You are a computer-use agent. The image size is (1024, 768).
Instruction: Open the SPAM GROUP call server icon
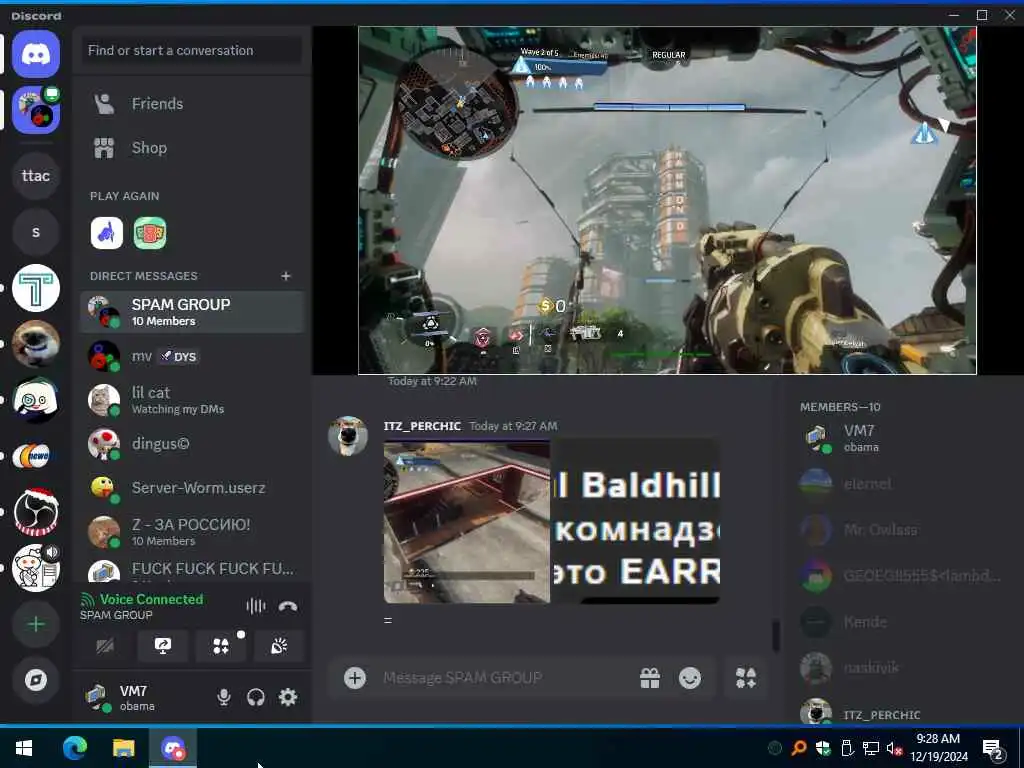36,110
